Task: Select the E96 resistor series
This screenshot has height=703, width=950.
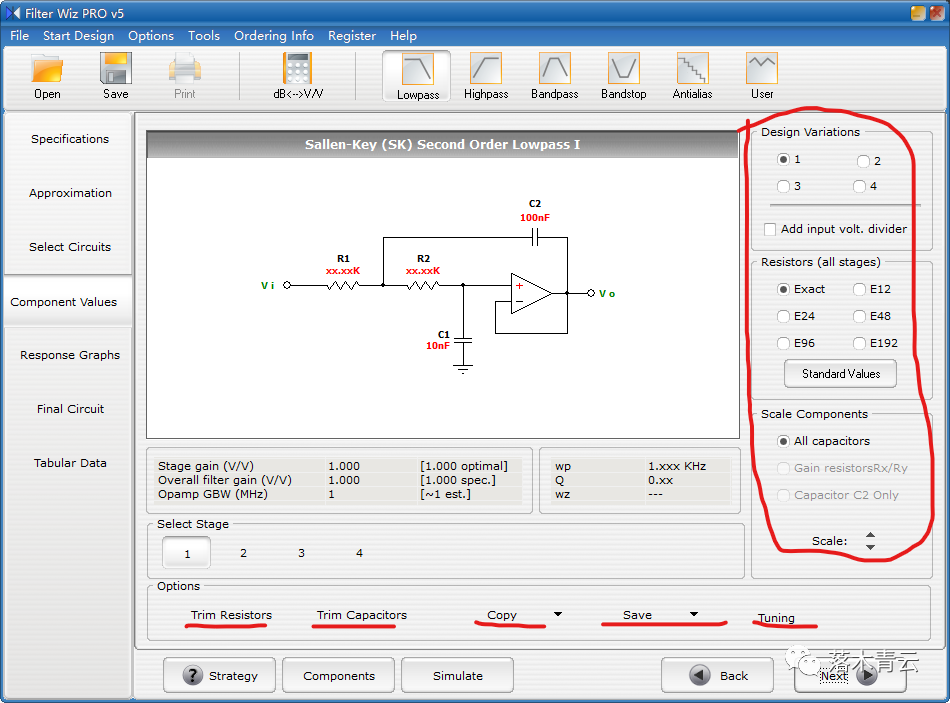Action: tap(784, 343)
